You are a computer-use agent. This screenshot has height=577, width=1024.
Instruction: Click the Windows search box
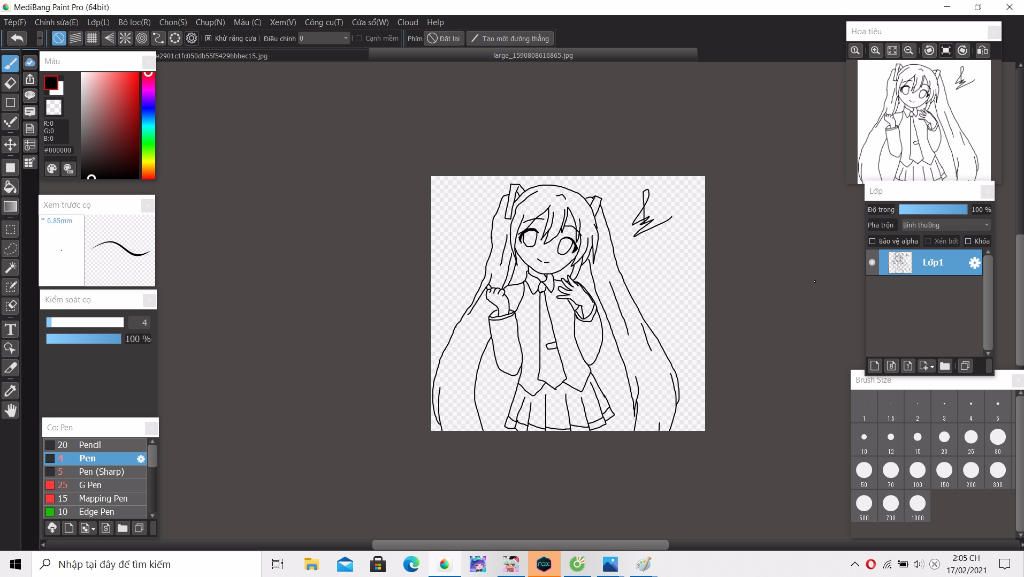146,564
